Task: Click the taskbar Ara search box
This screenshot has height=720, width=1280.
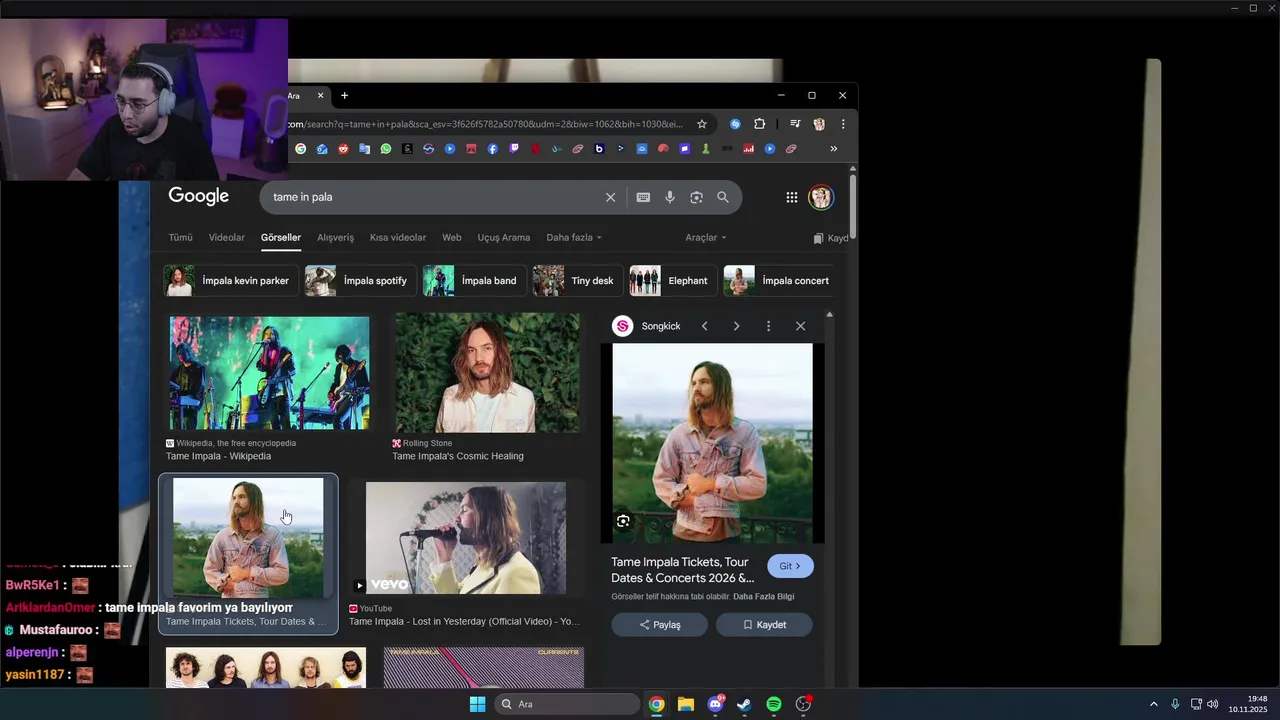Action: tap(566, 704)
